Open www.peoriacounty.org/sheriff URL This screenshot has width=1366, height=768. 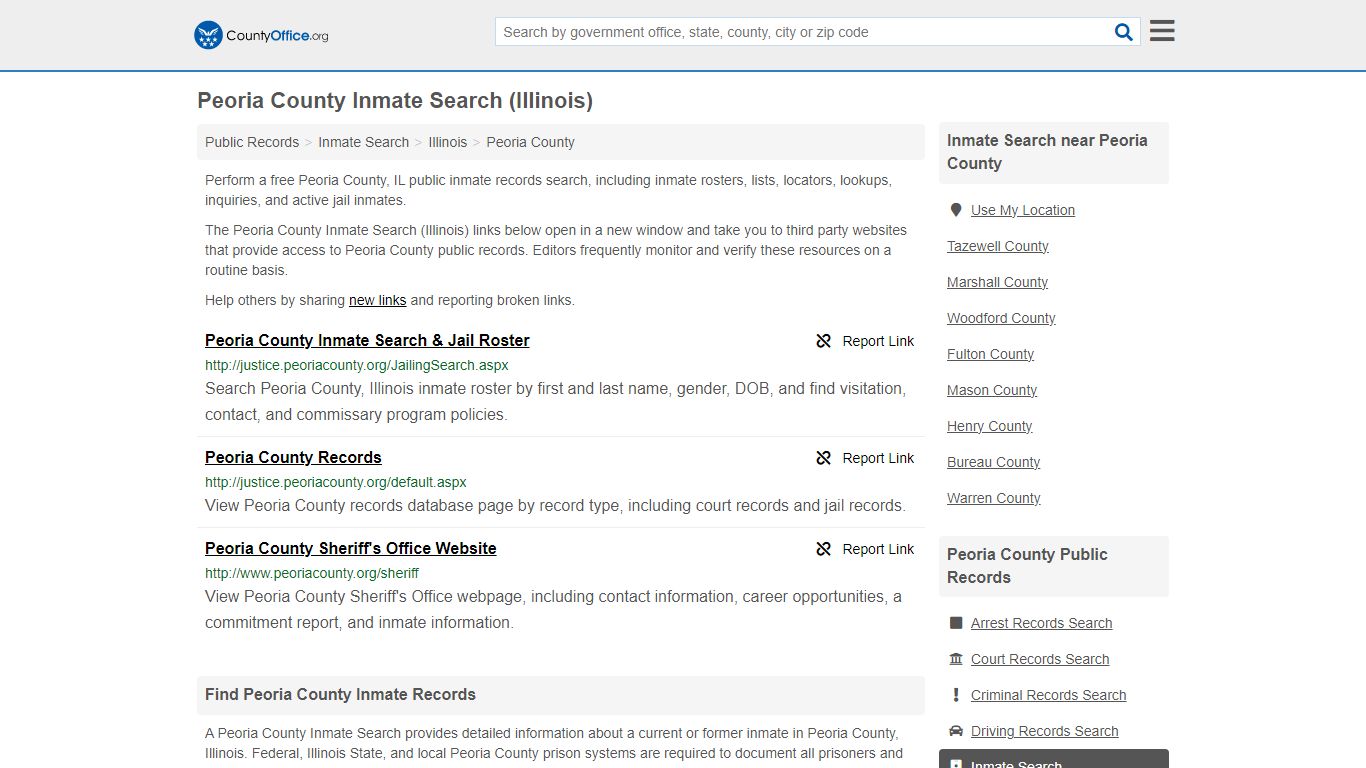tap(312, 573)
